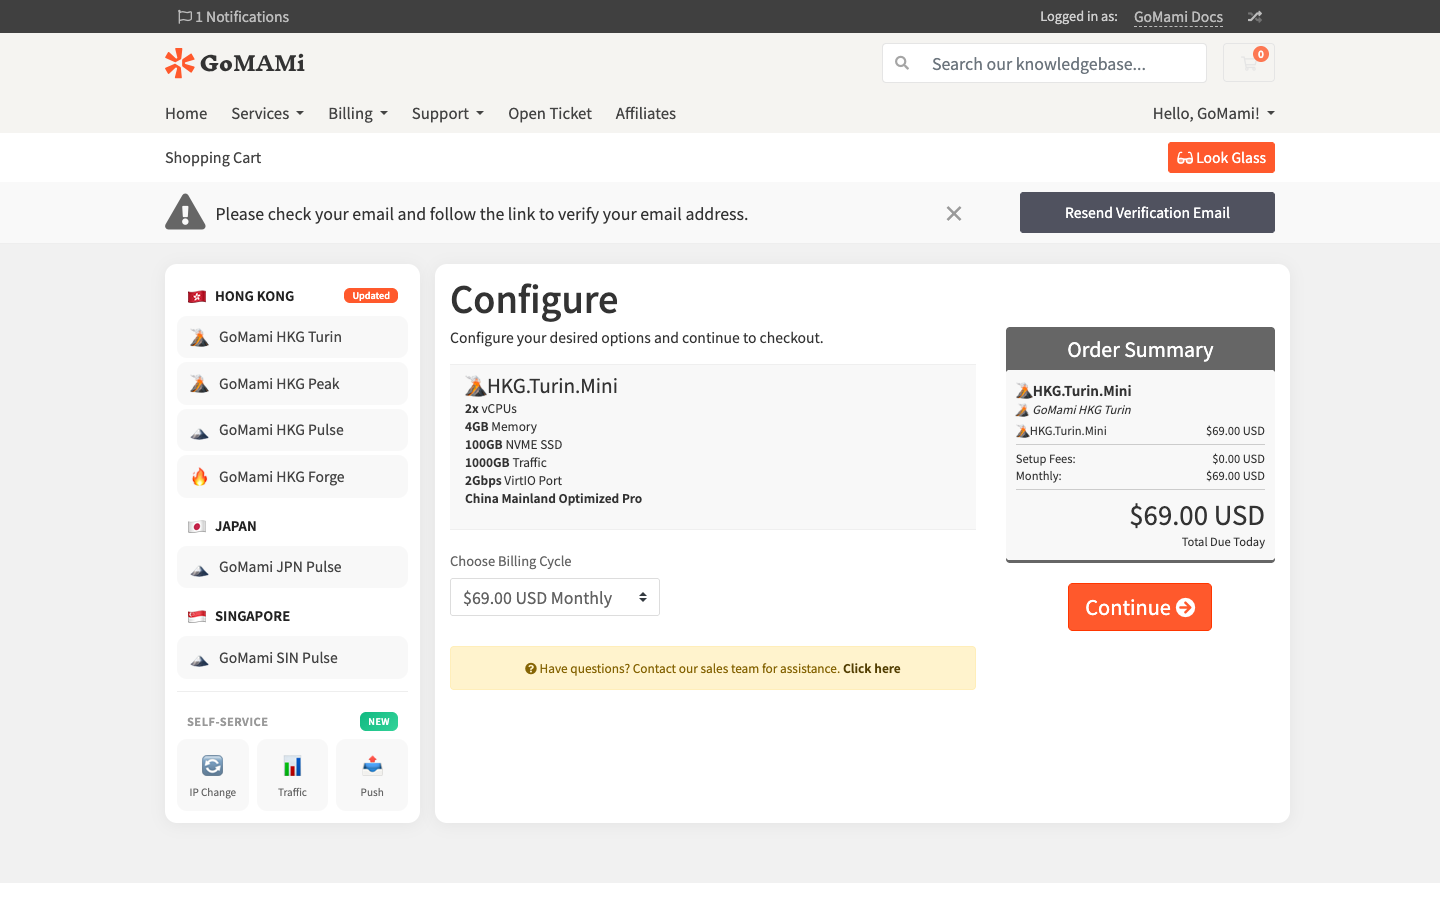Click the NEW badge in Self-Service
The image size is (1440, 900).
(x=379, y=721)
